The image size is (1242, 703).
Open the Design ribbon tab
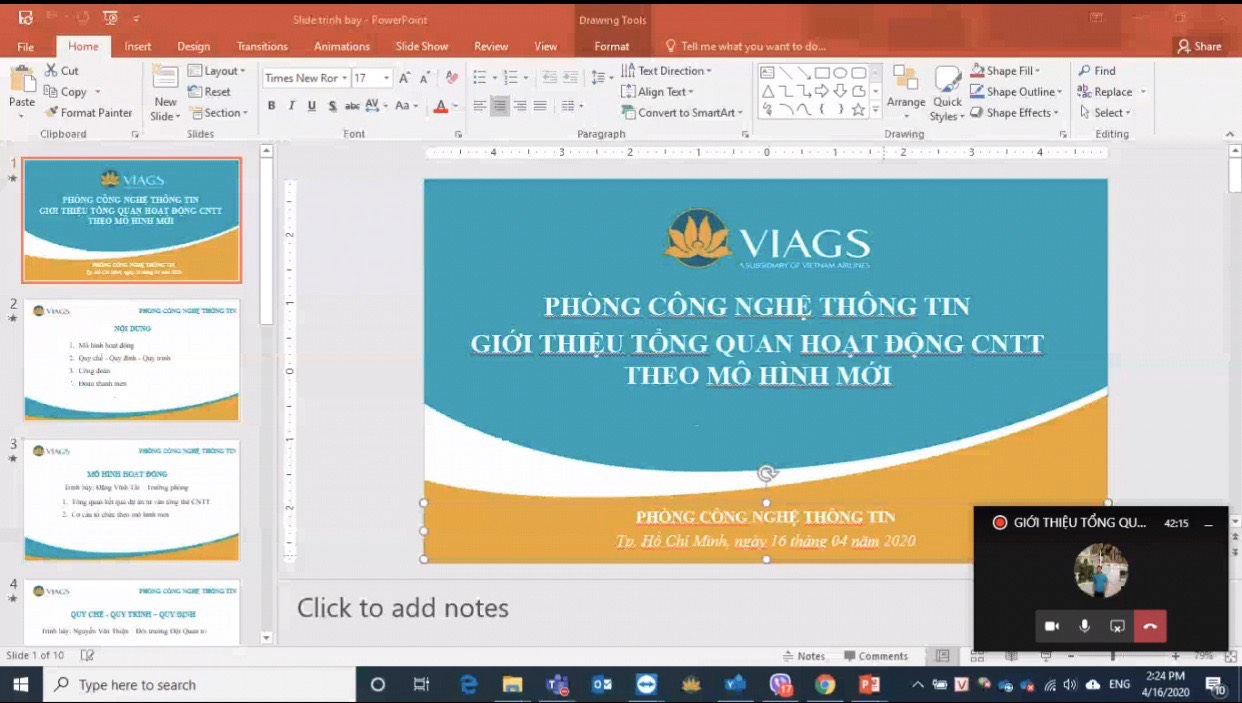click(193, 46)
